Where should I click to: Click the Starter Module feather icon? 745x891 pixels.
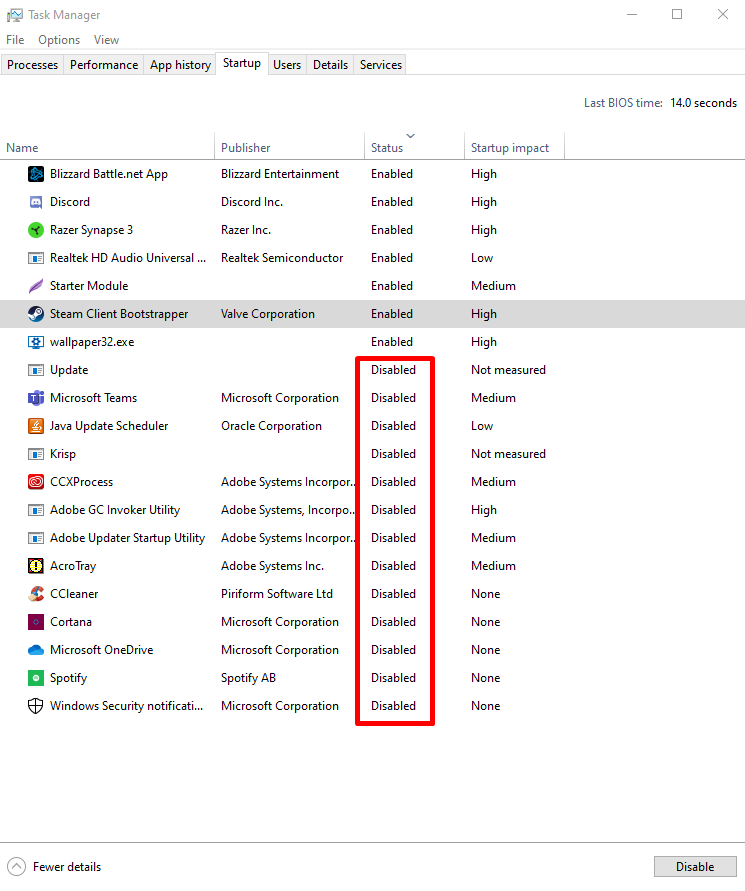click(36, 286)
